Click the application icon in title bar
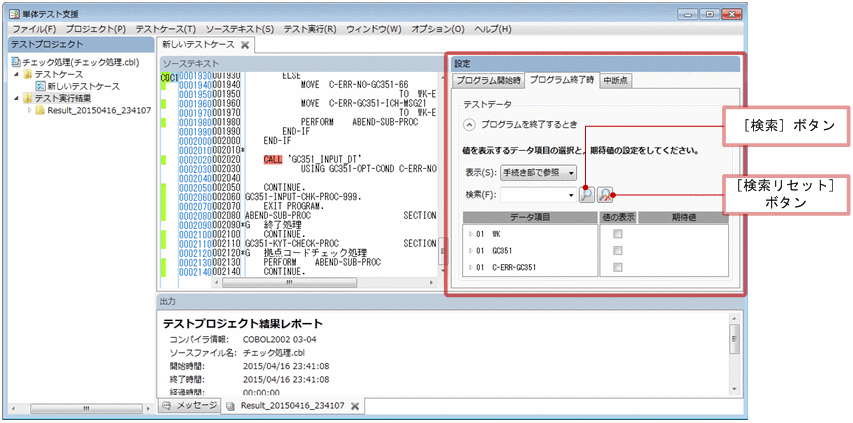Viewport: 853px width, 423px height. (x=16, y=14)
